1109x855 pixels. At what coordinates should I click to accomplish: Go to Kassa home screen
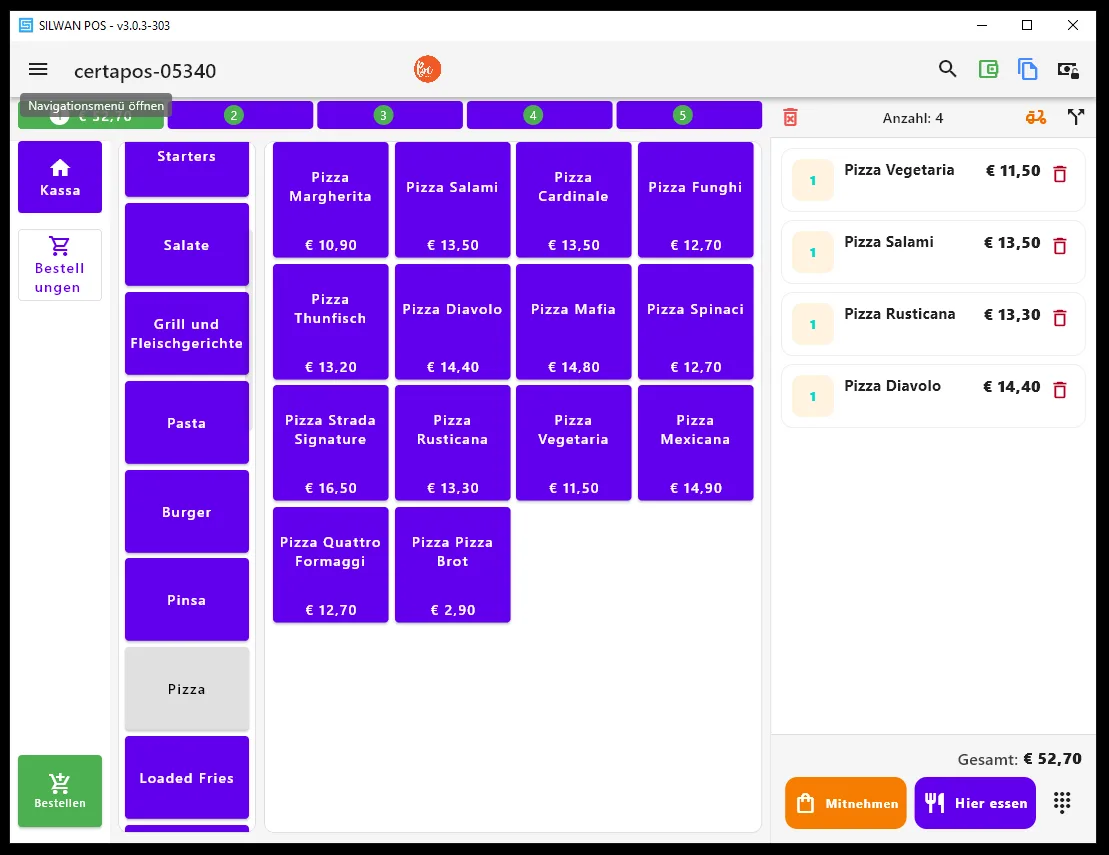60,177
